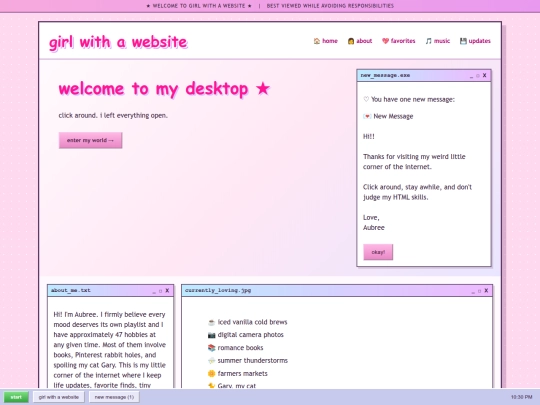The width and height of the screenshot is (540, 405).
Task: Select 'new message (1)' taskbar item
Action: point(114,397)
